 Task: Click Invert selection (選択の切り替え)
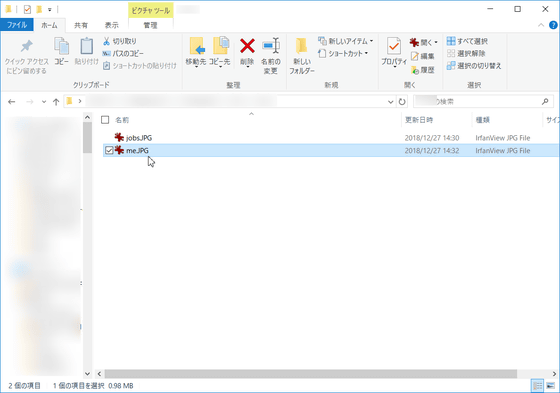pyautogui.click(x=474, y=66)
